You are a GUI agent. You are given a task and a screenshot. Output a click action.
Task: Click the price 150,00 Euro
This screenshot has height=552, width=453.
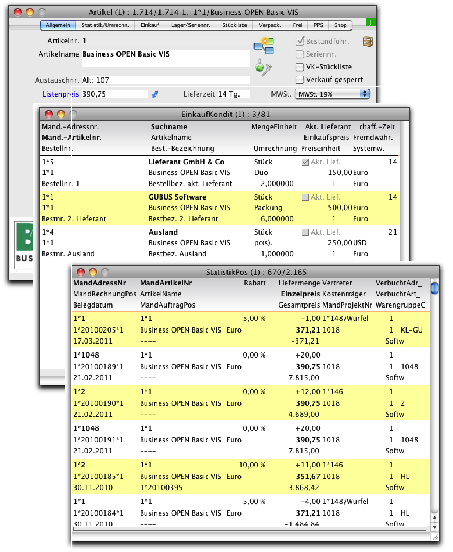pyautogui.click(x=348, y=173)
